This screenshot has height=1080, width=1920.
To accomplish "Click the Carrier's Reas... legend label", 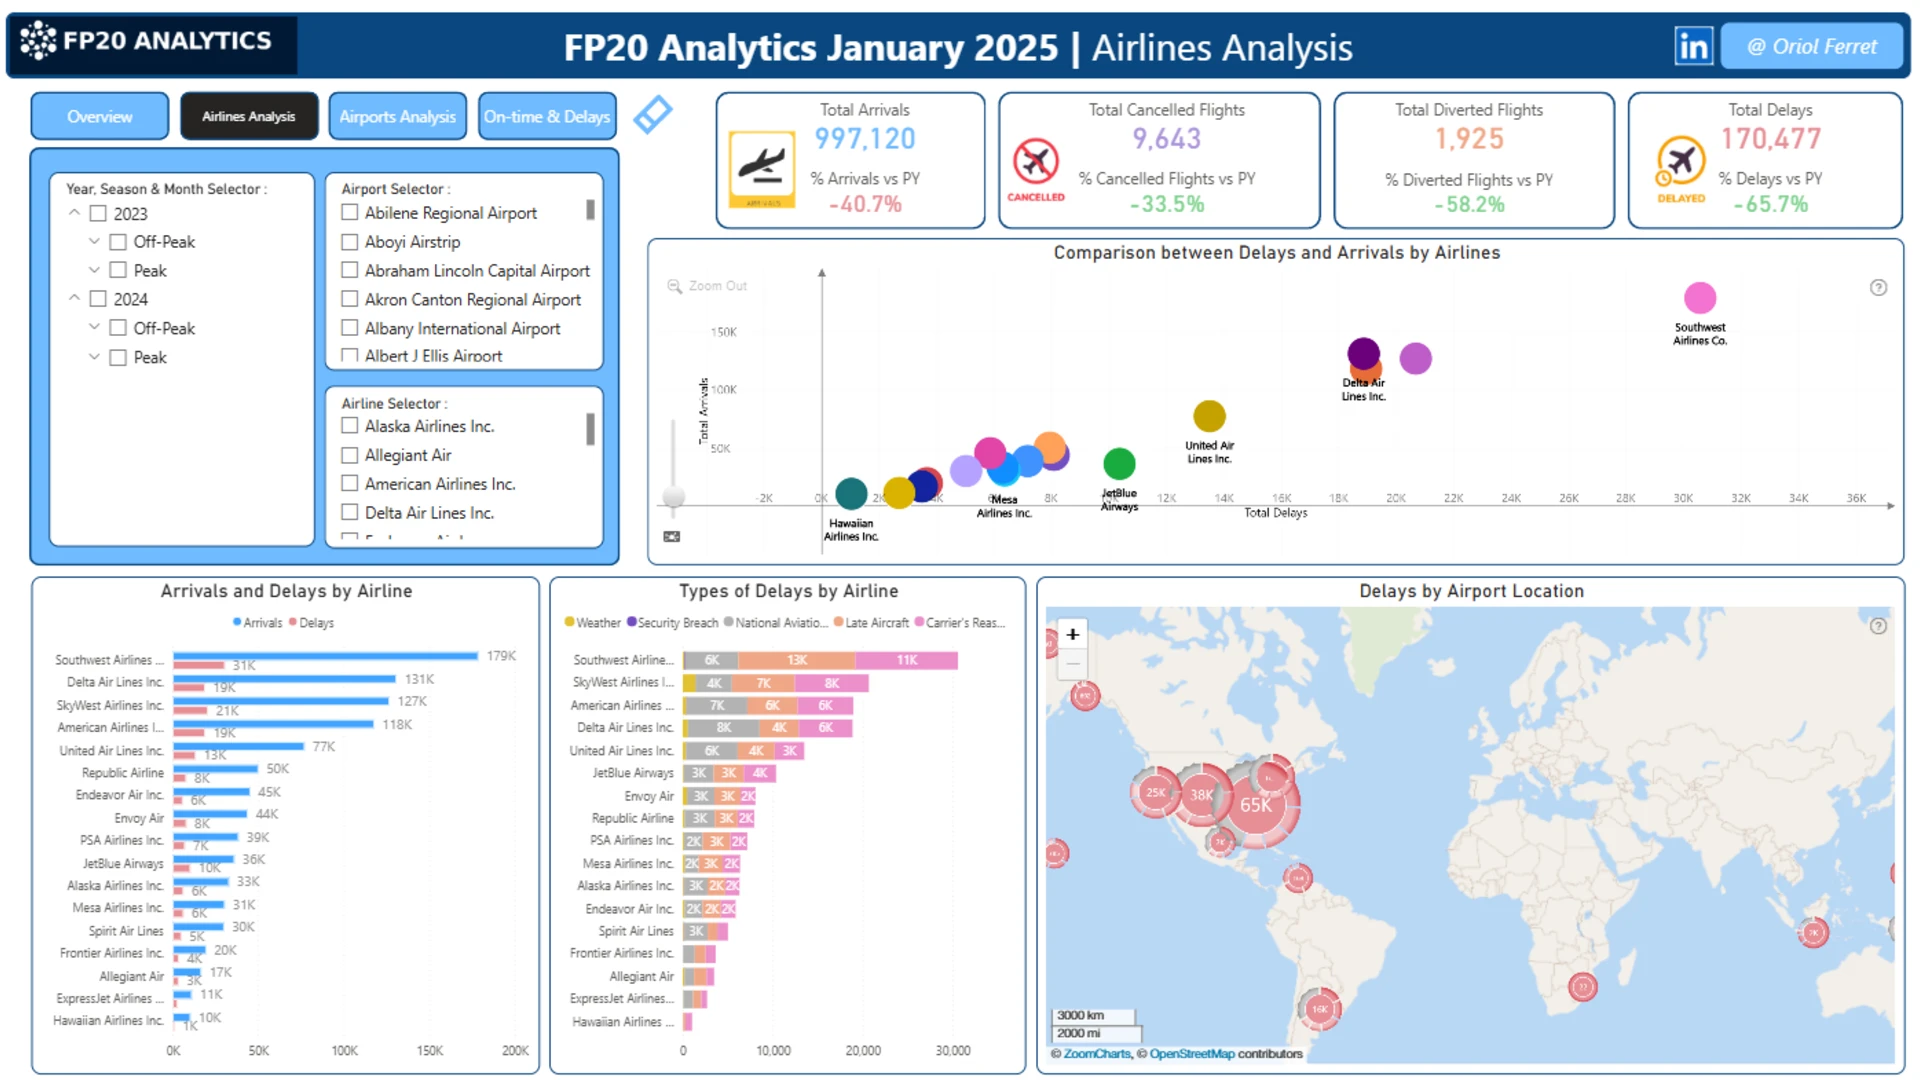I will click(x=965, y=623).
